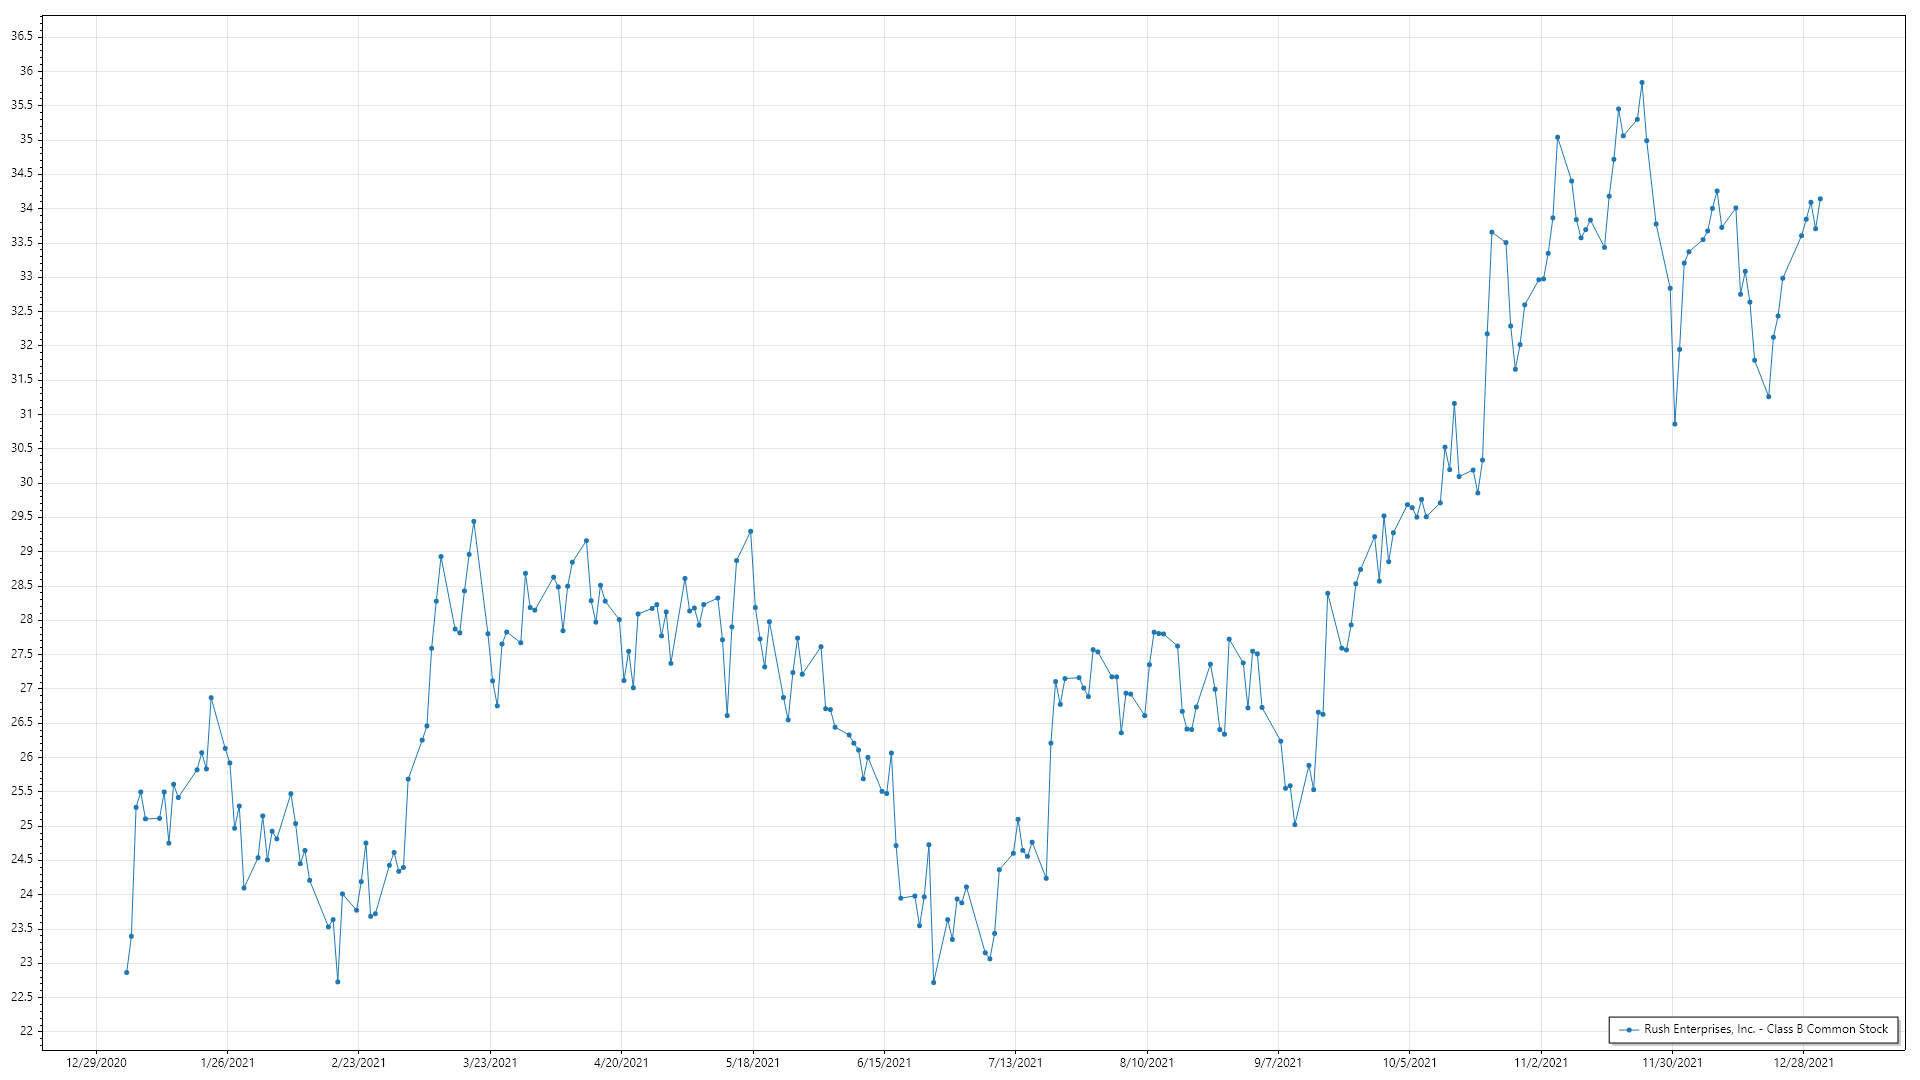
Task: Select the 10/5/2021 x-axis date label
Action: tap(1409, 1062)
